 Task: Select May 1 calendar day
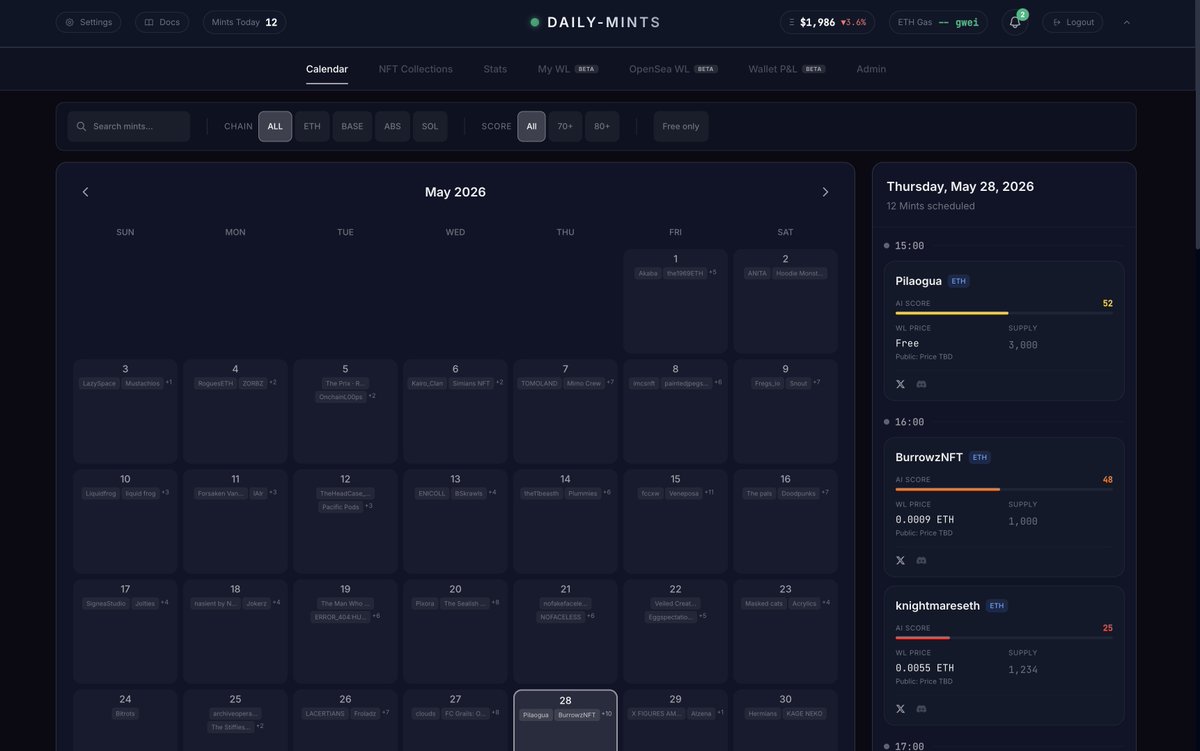click(x=675, y=301)
